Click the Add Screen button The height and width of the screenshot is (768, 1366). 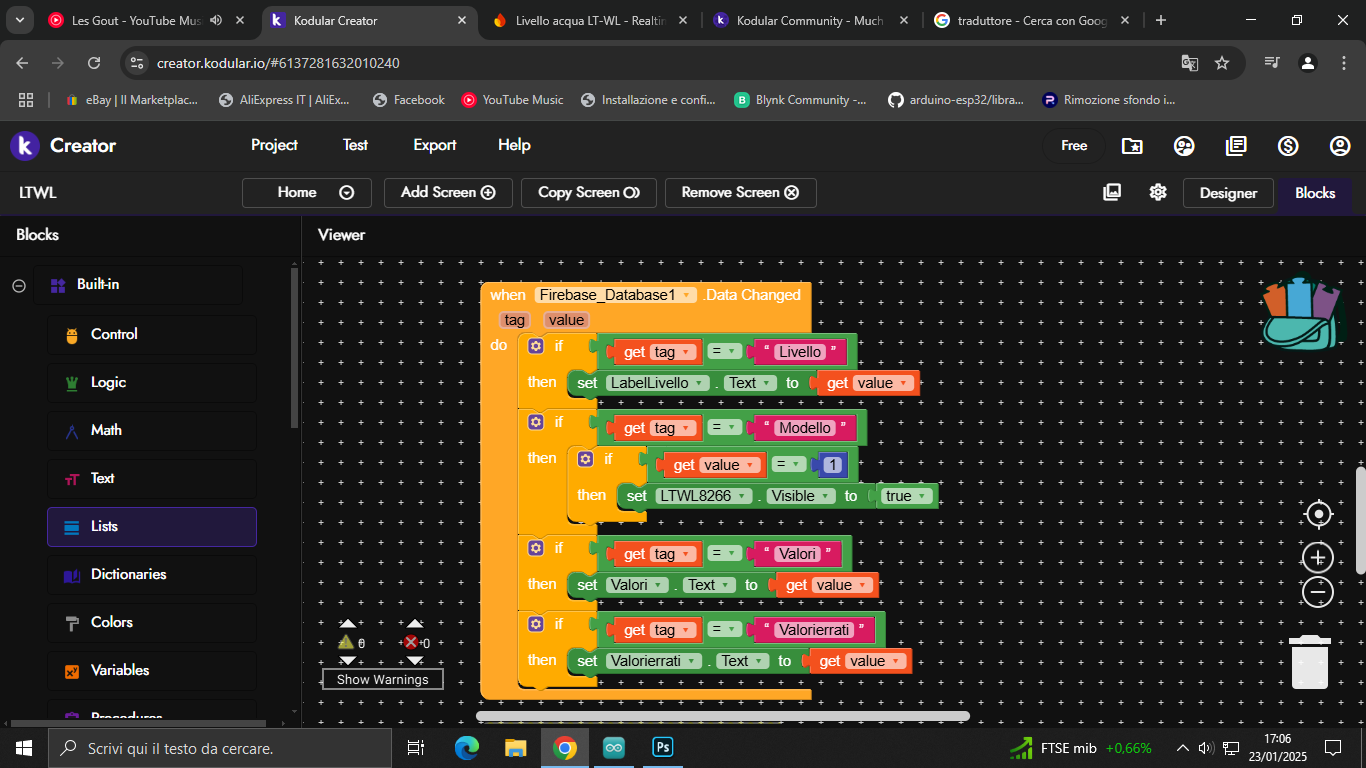[448, 193]
